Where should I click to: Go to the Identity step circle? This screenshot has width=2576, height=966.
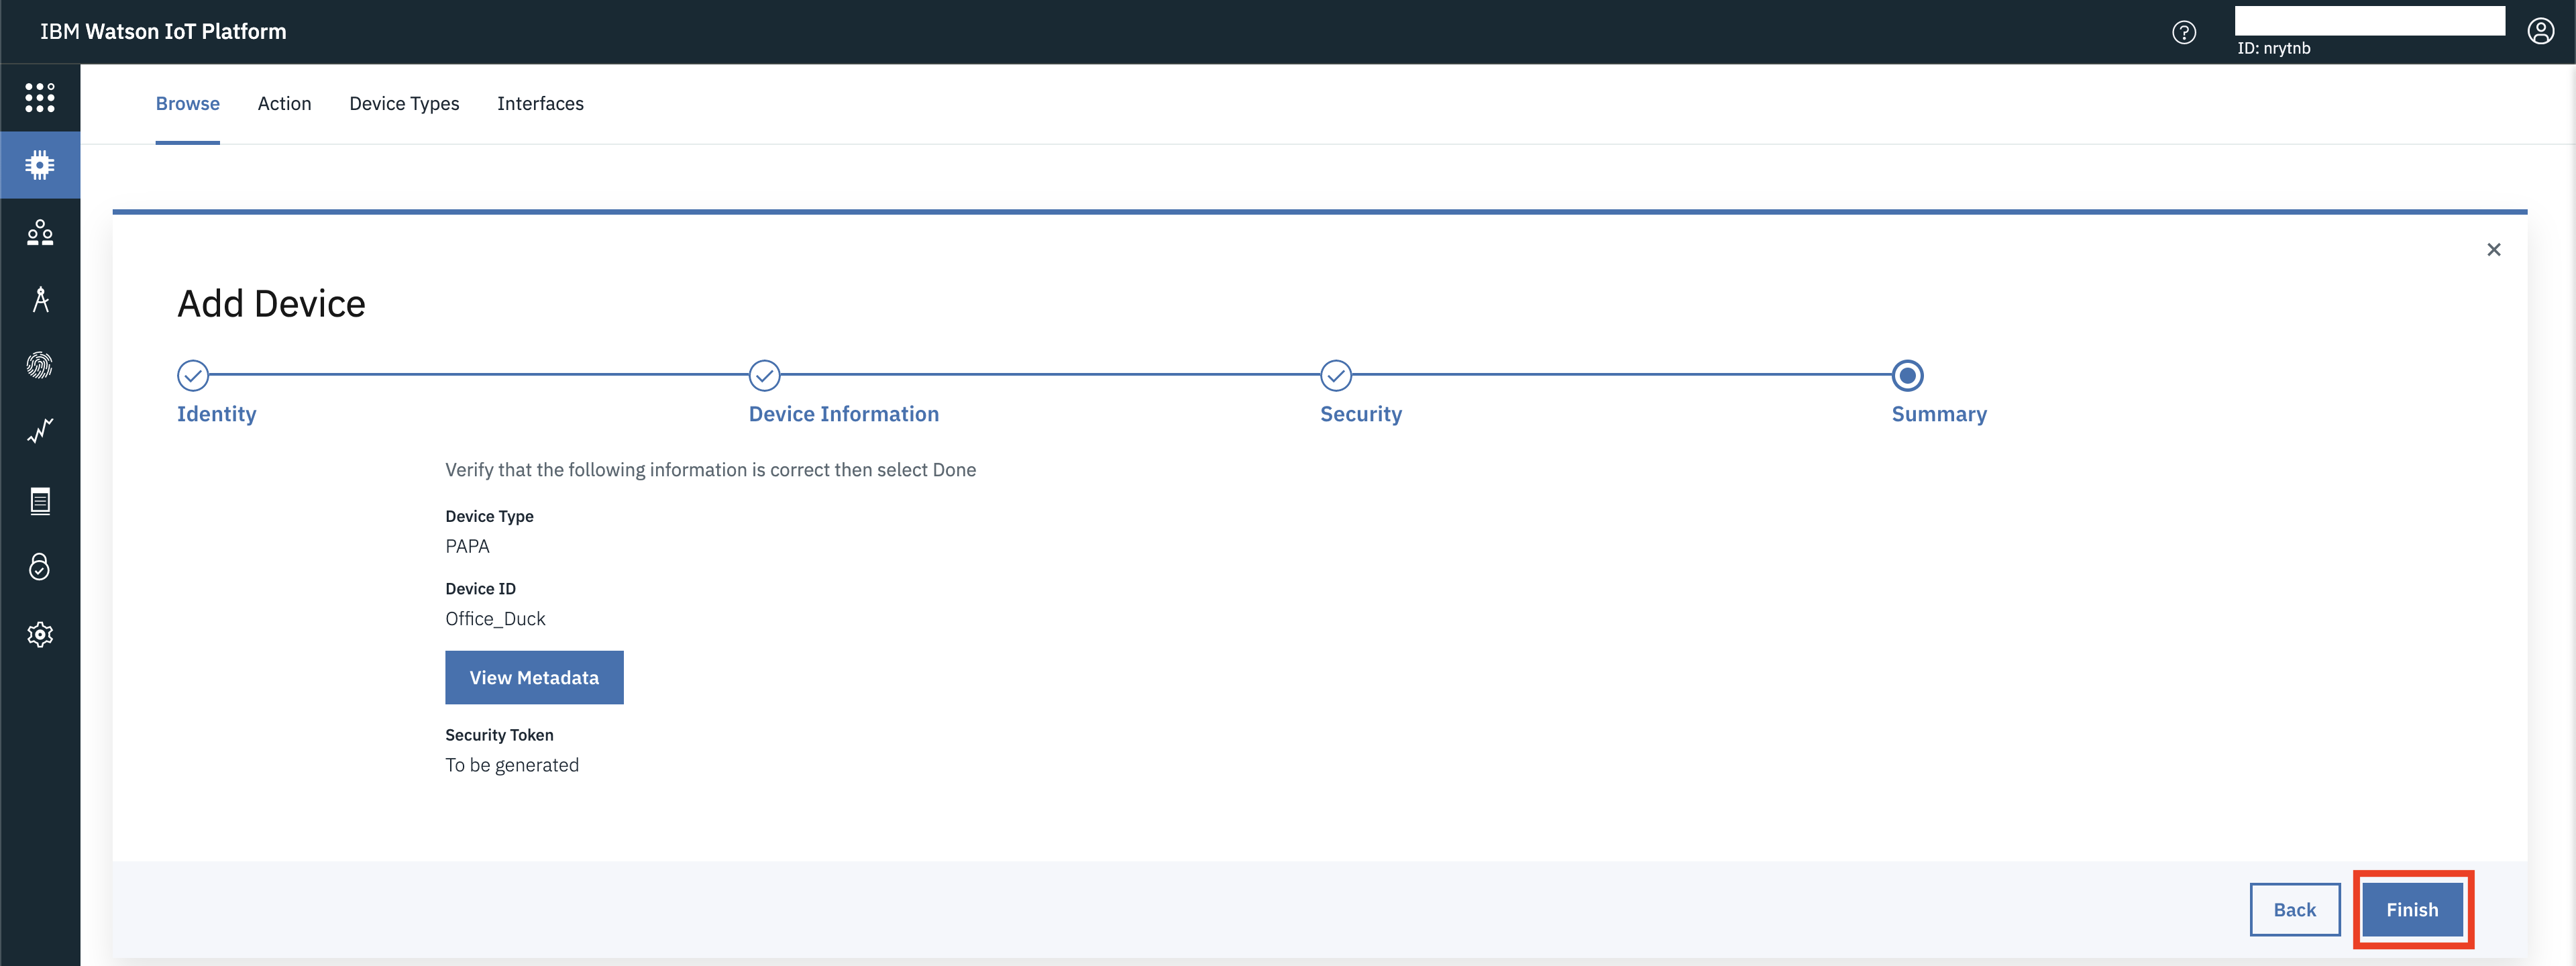(x=193, y=376)
